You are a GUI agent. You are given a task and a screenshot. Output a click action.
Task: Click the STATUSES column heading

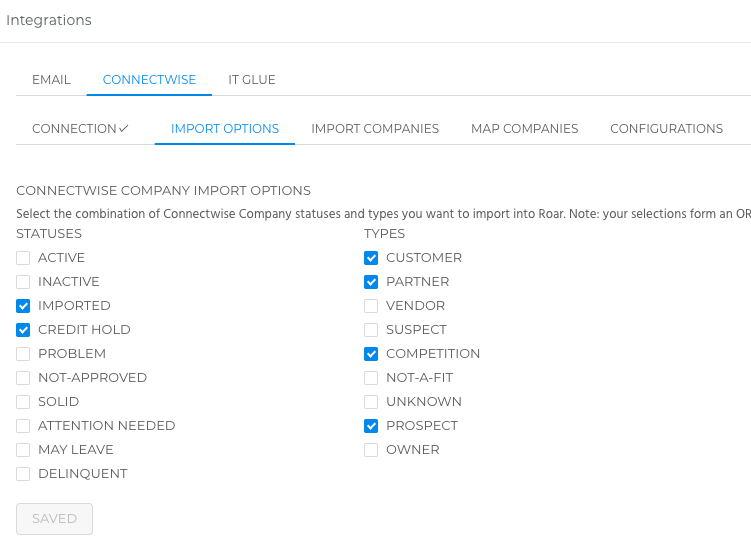point(49,233)
